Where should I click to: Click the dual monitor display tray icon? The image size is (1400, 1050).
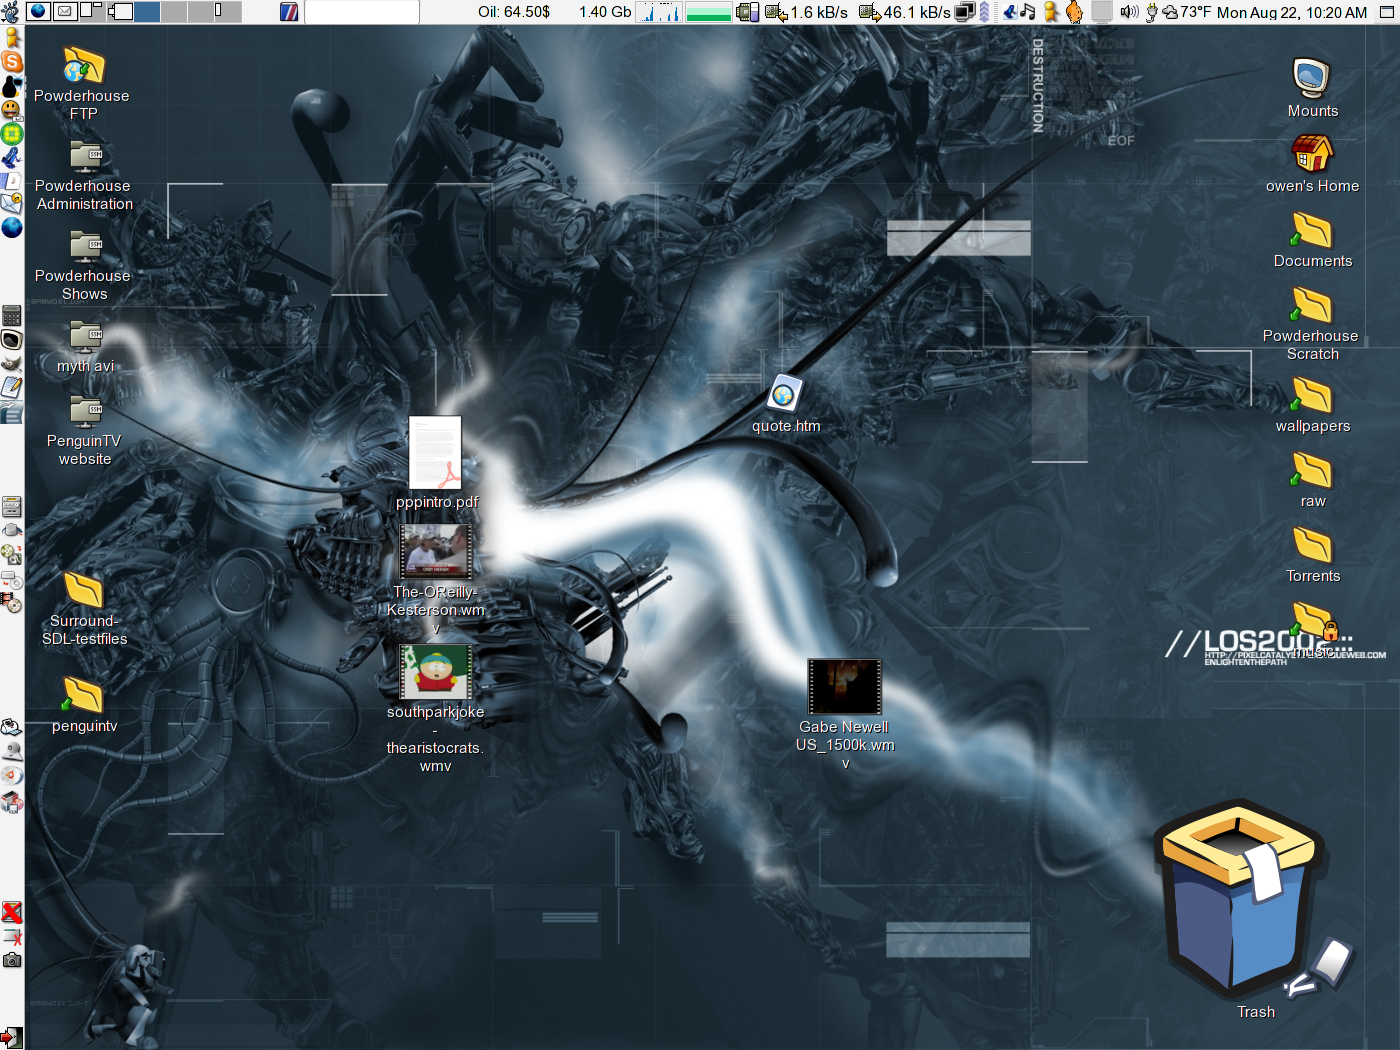965,12
